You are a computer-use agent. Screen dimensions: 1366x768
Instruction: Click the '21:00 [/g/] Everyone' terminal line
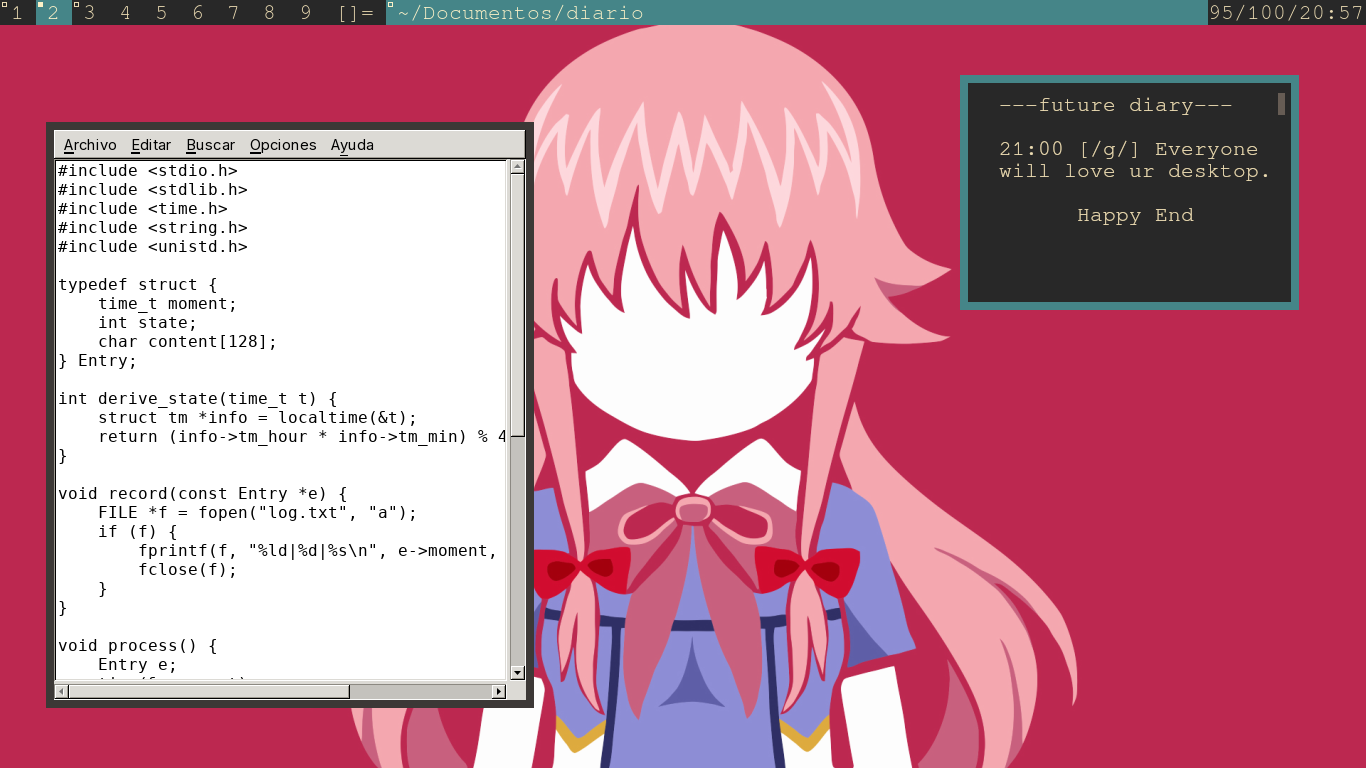click(x=1129, y=149)
